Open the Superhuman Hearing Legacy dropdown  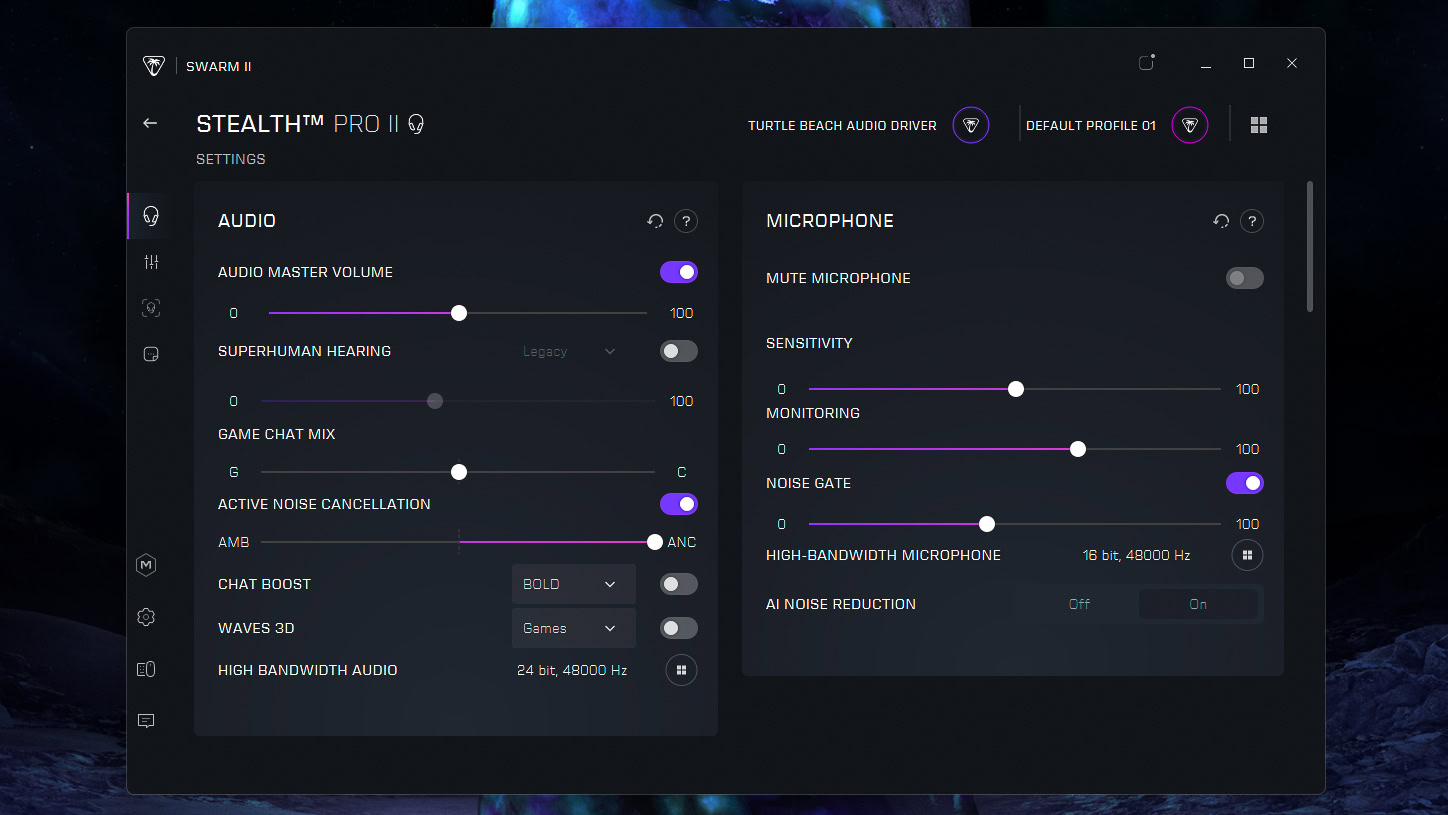pos(570,351)
